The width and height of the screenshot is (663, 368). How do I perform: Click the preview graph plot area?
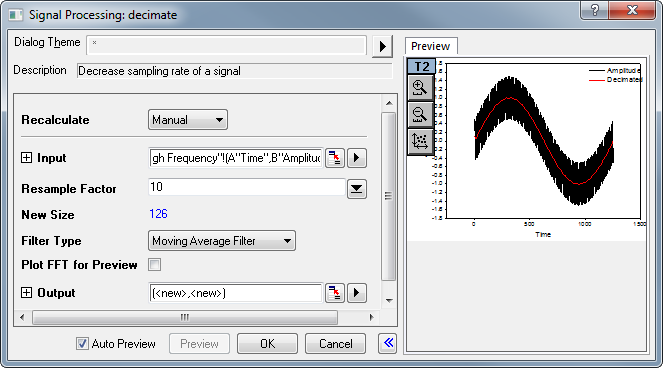[x=543, y=141]
